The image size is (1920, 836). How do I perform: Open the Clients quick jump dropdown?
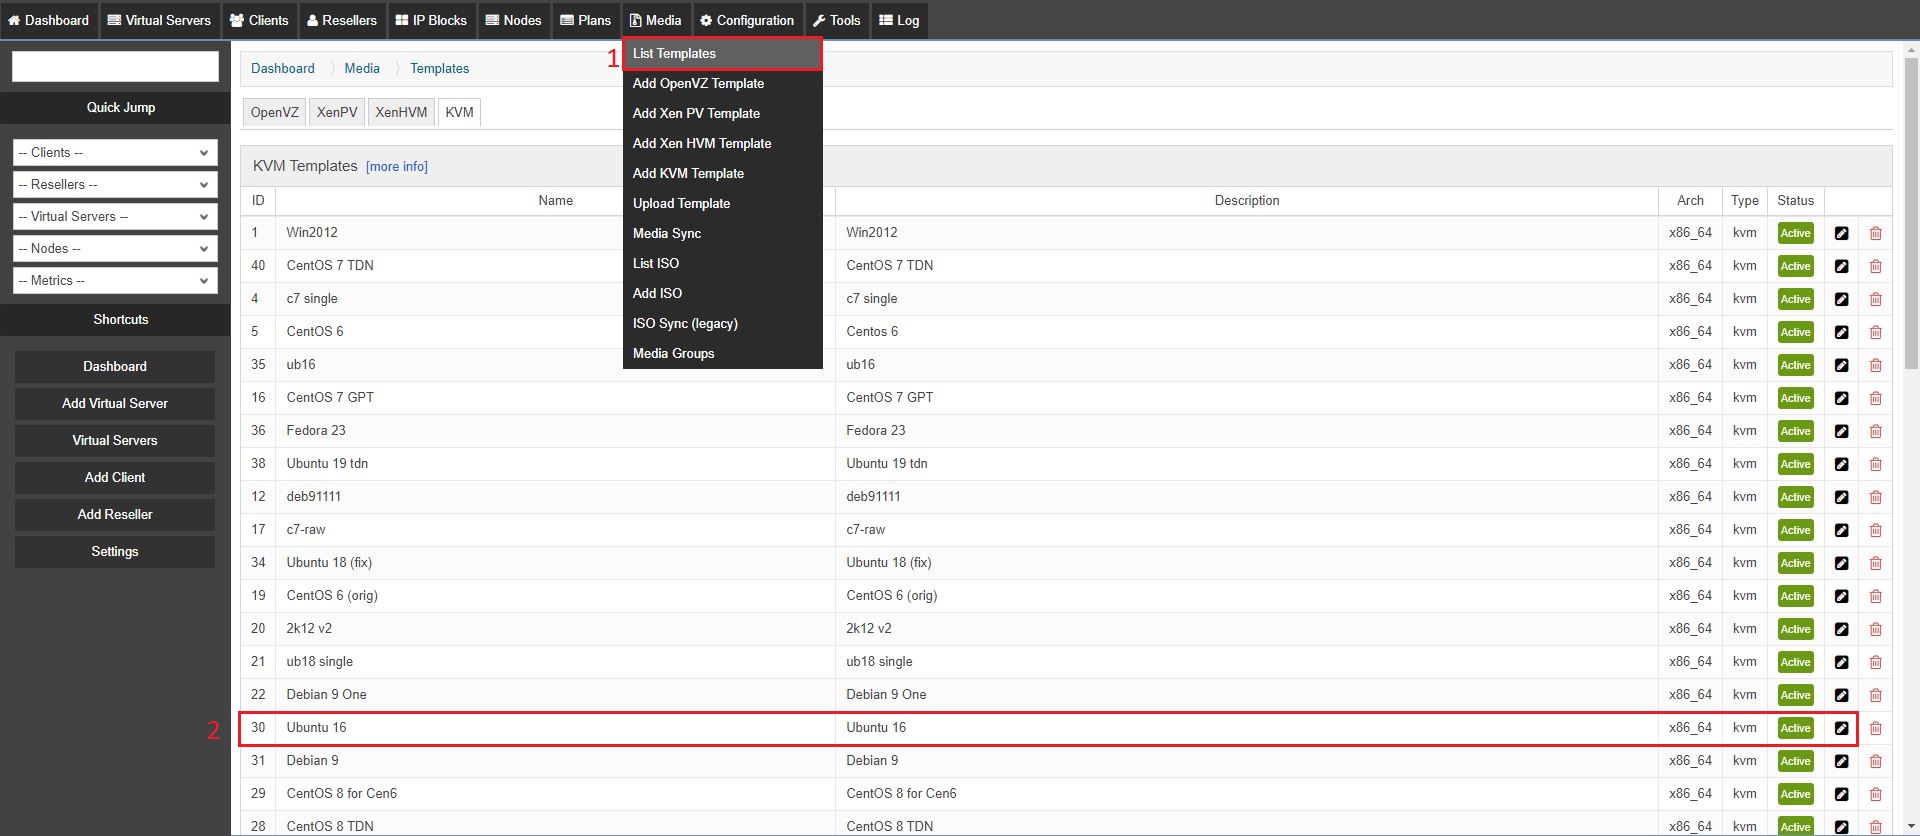(115, 153)
